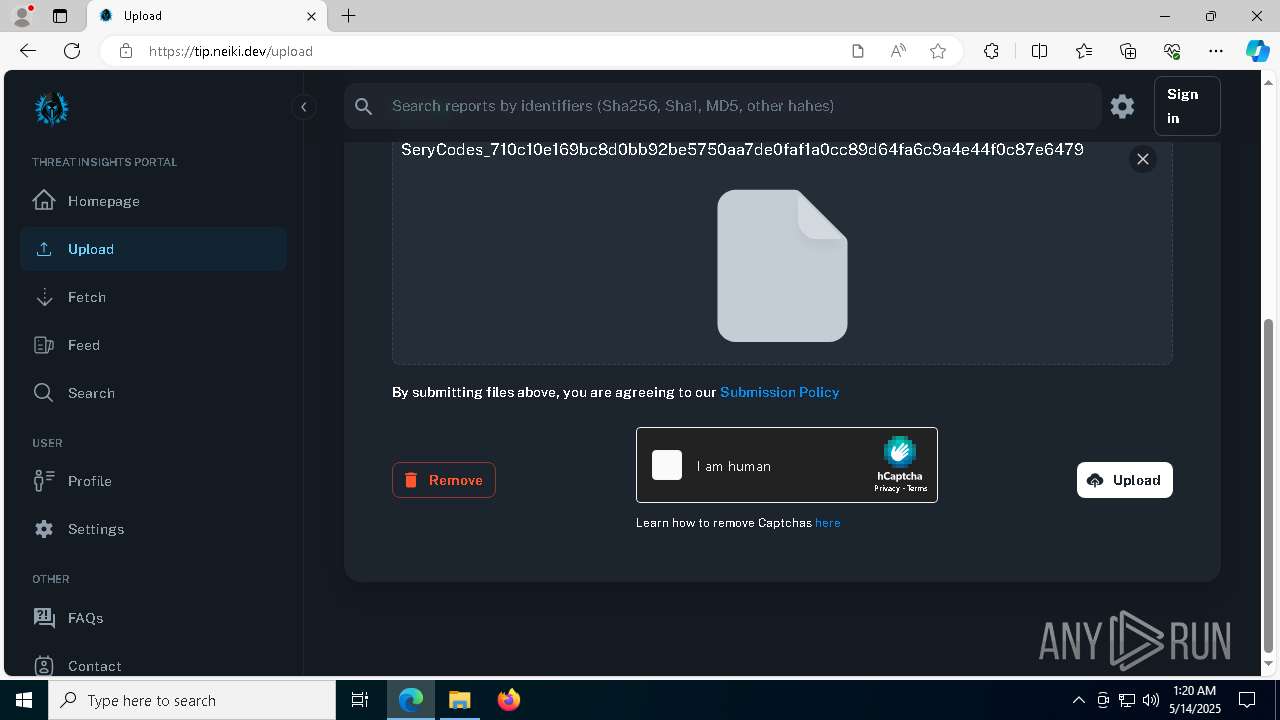Launch Firefox from taskbar
The height and width of the screenshot is (720, 1280).
coord(509,700)
